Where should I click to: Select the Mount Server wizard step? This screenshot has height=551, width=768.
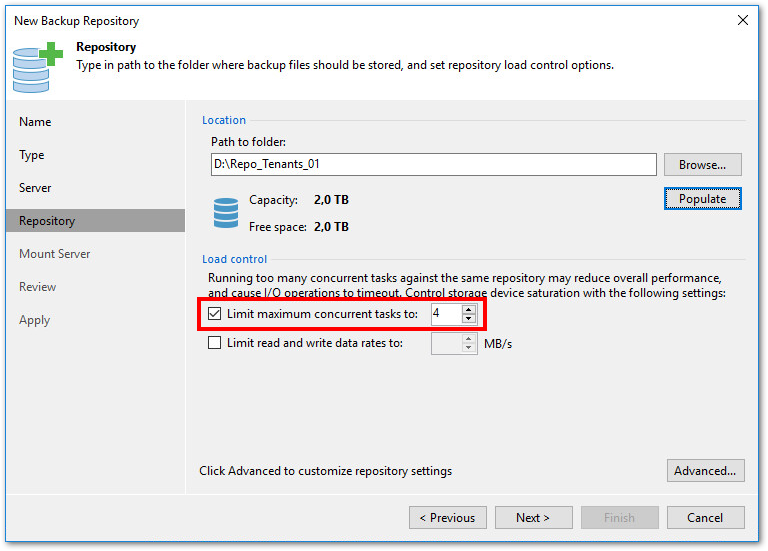55,254
